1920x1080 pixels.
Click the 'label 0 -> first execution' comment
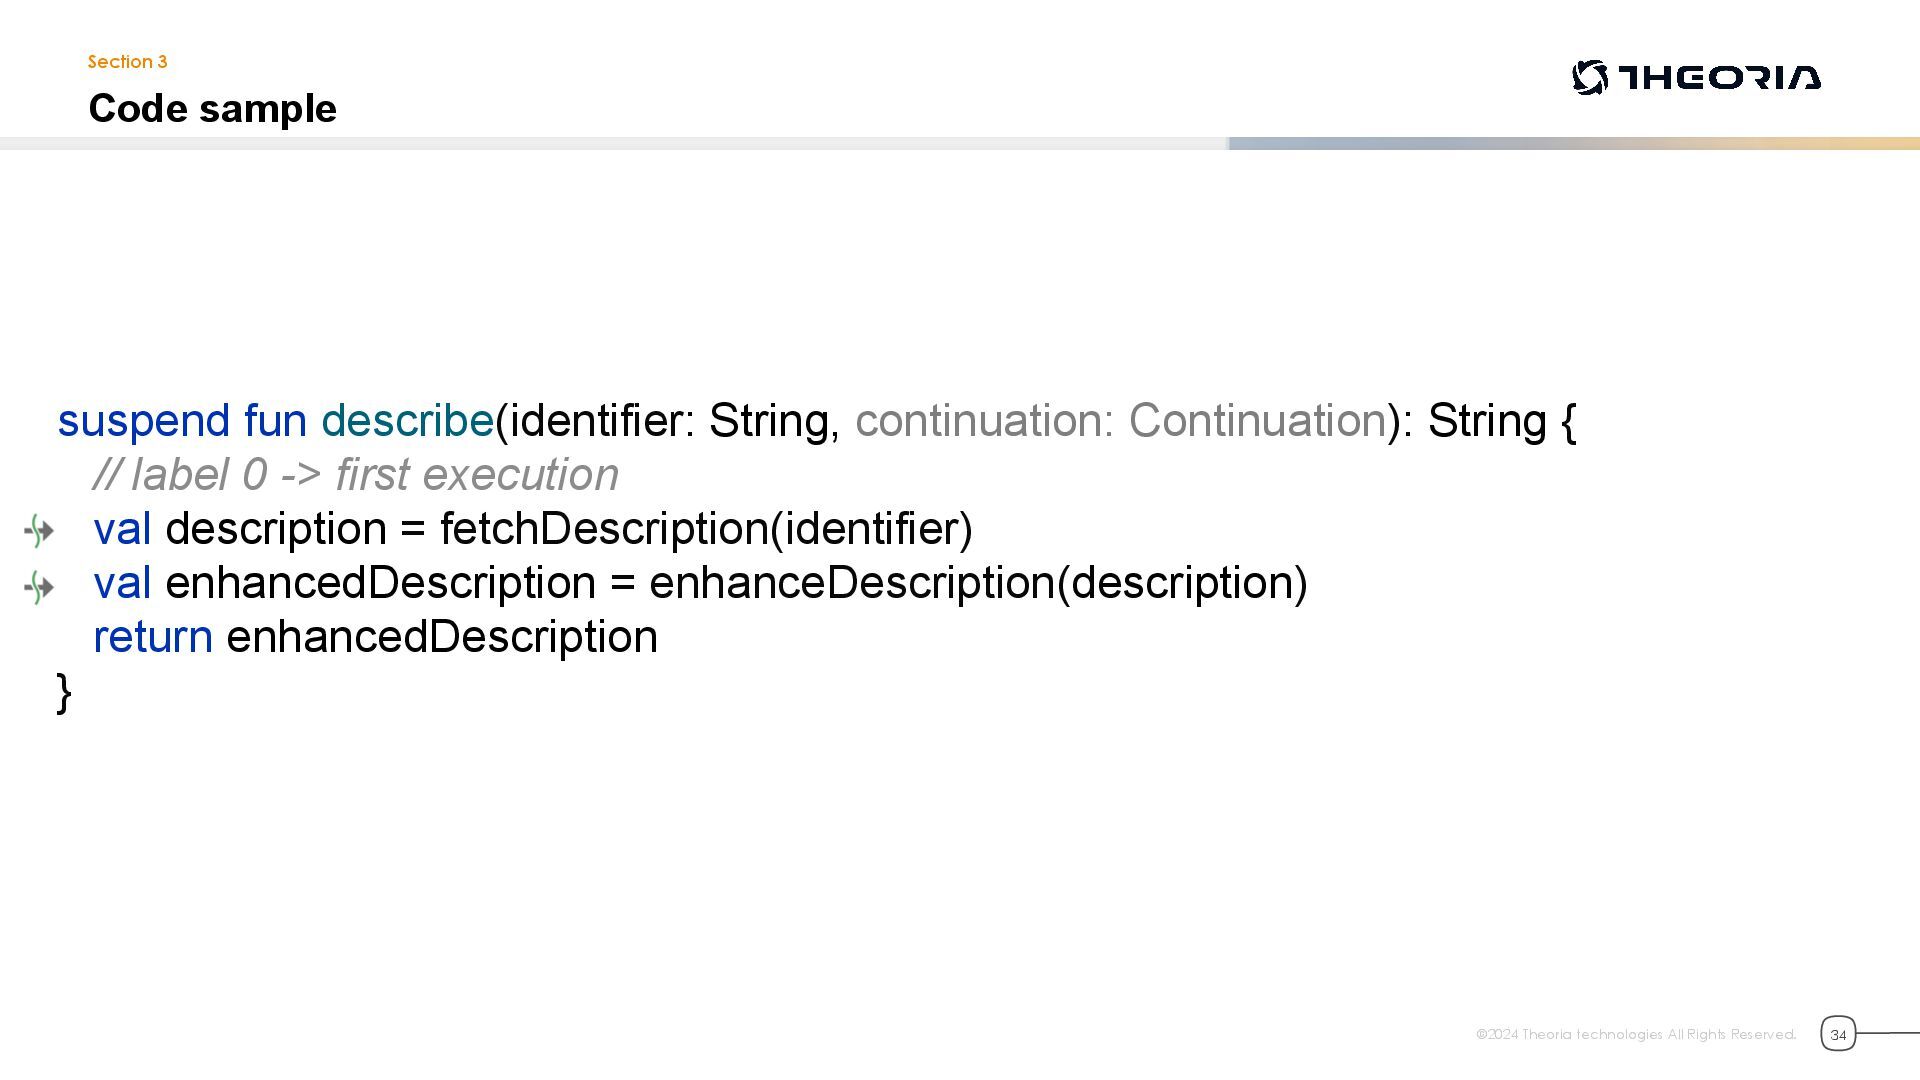coord(375,475)
